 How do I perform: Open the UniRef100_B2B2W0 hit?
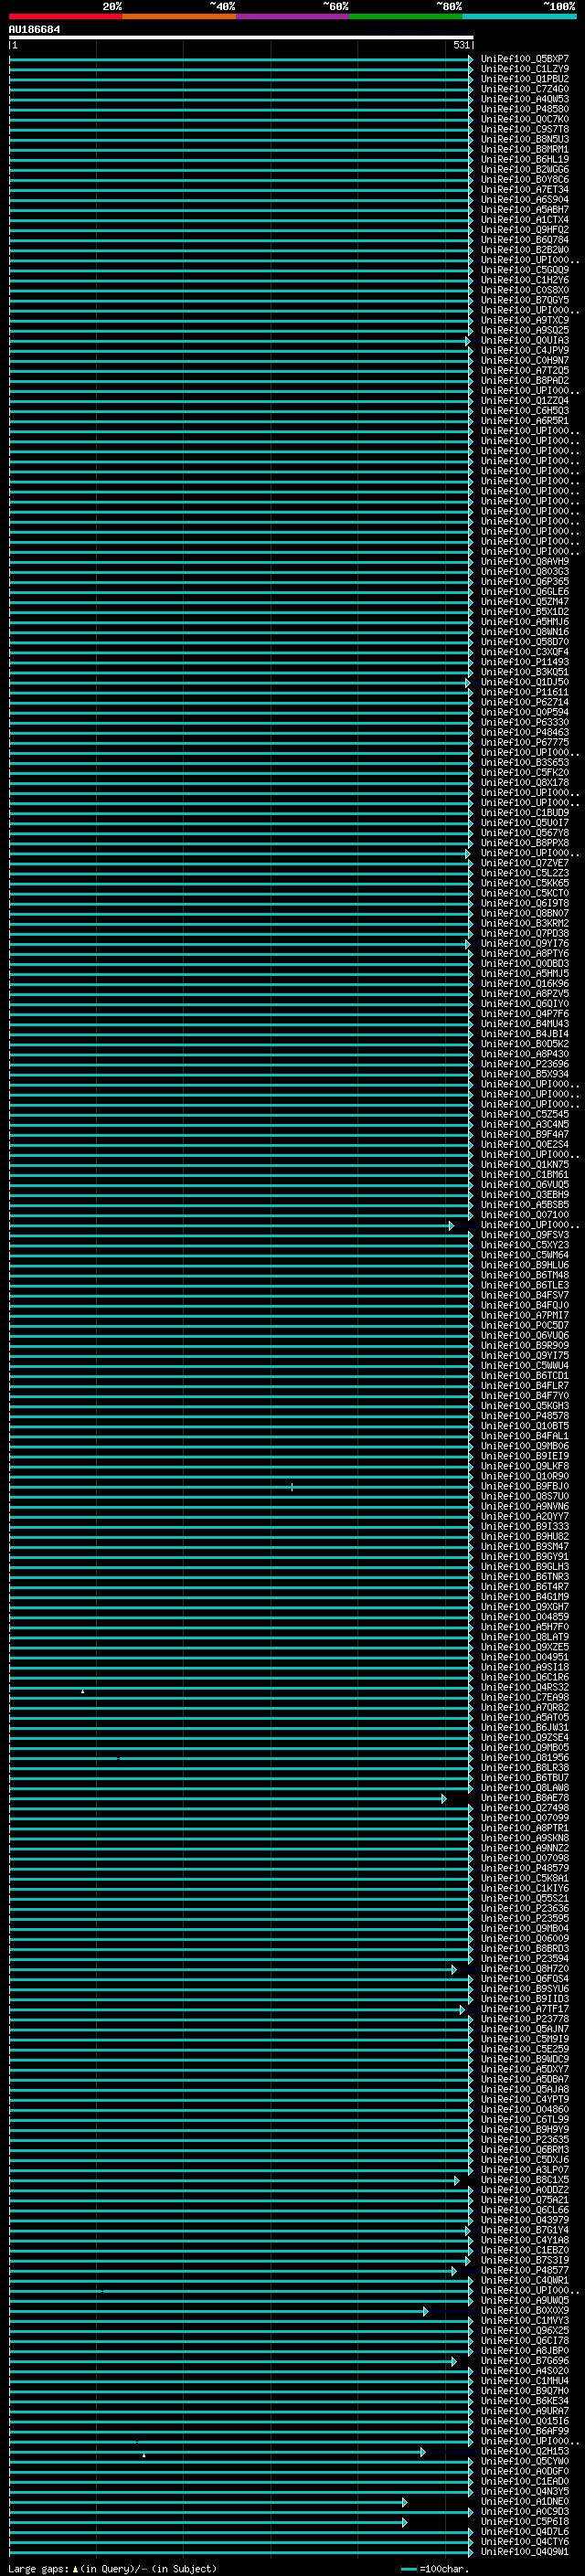(525, 250)
